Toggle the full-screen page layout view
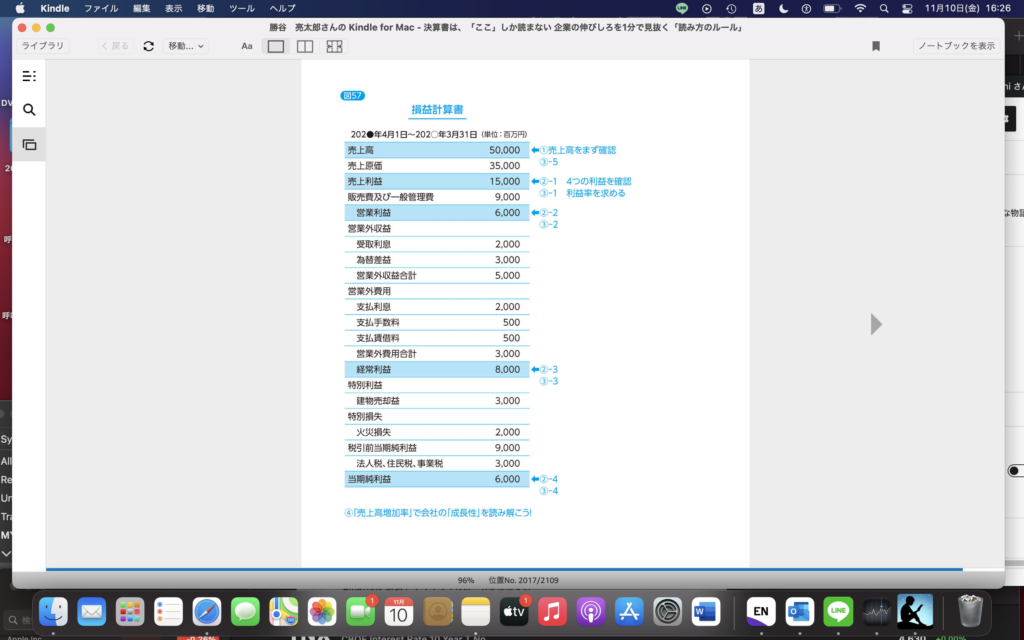 pyautogui.click(x=334, y=46)
